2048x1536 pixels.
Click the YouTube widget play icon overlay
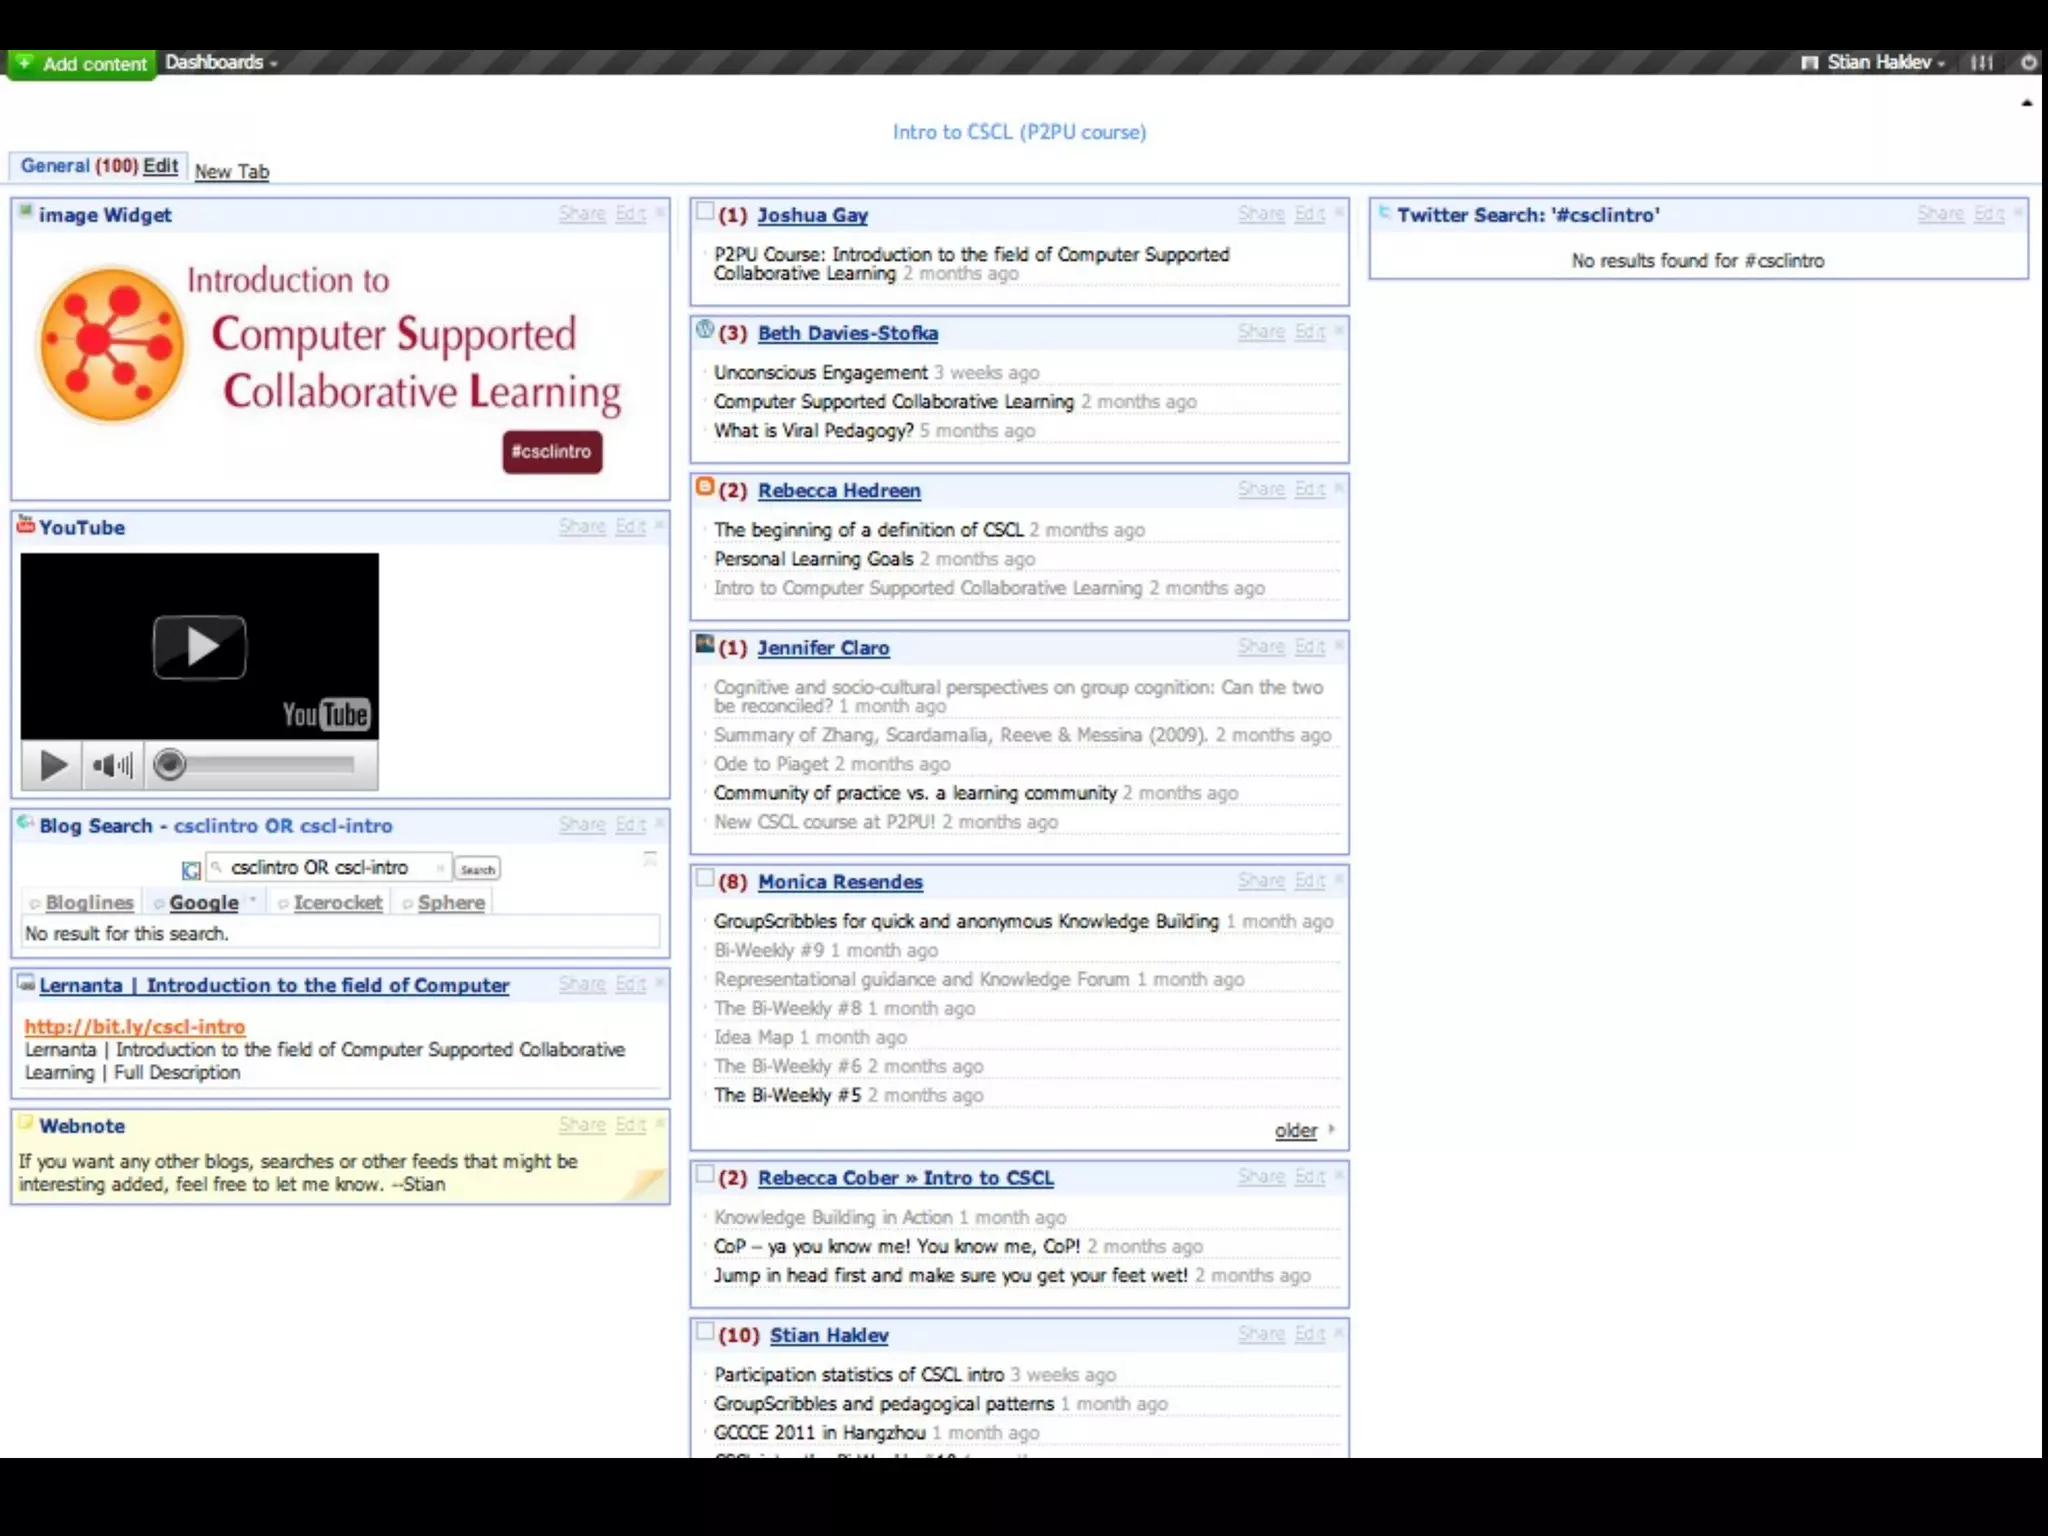click(200, 647)
